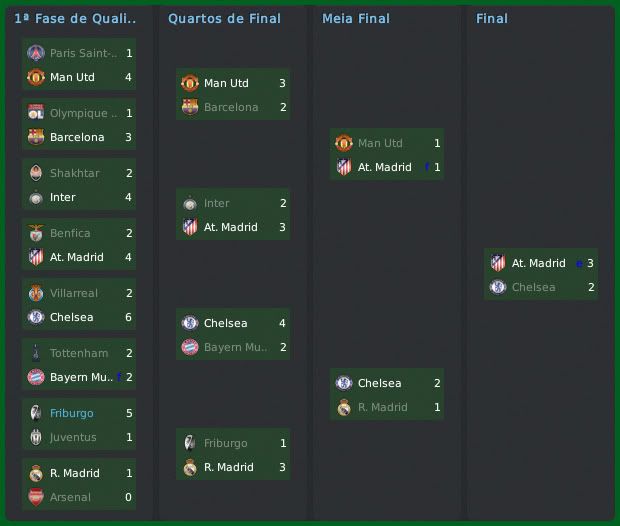This screenshot has height=526, width=620.
Task: Click the 1ª Fase de Quali header
Action: click(76, 19)
